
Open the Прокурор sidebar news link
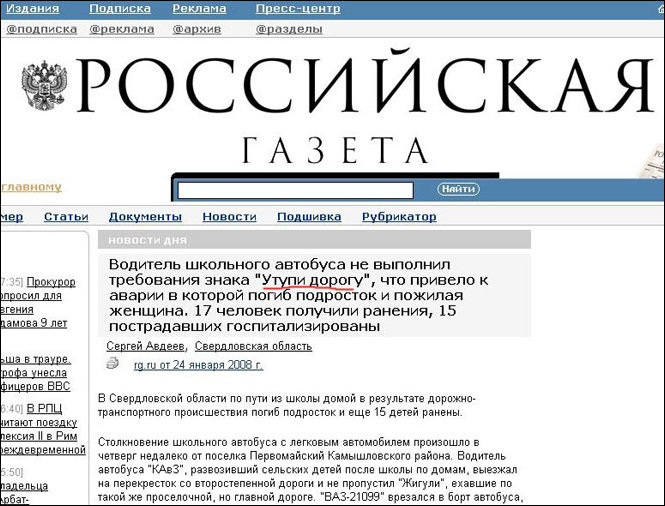(x=38, y=302)
